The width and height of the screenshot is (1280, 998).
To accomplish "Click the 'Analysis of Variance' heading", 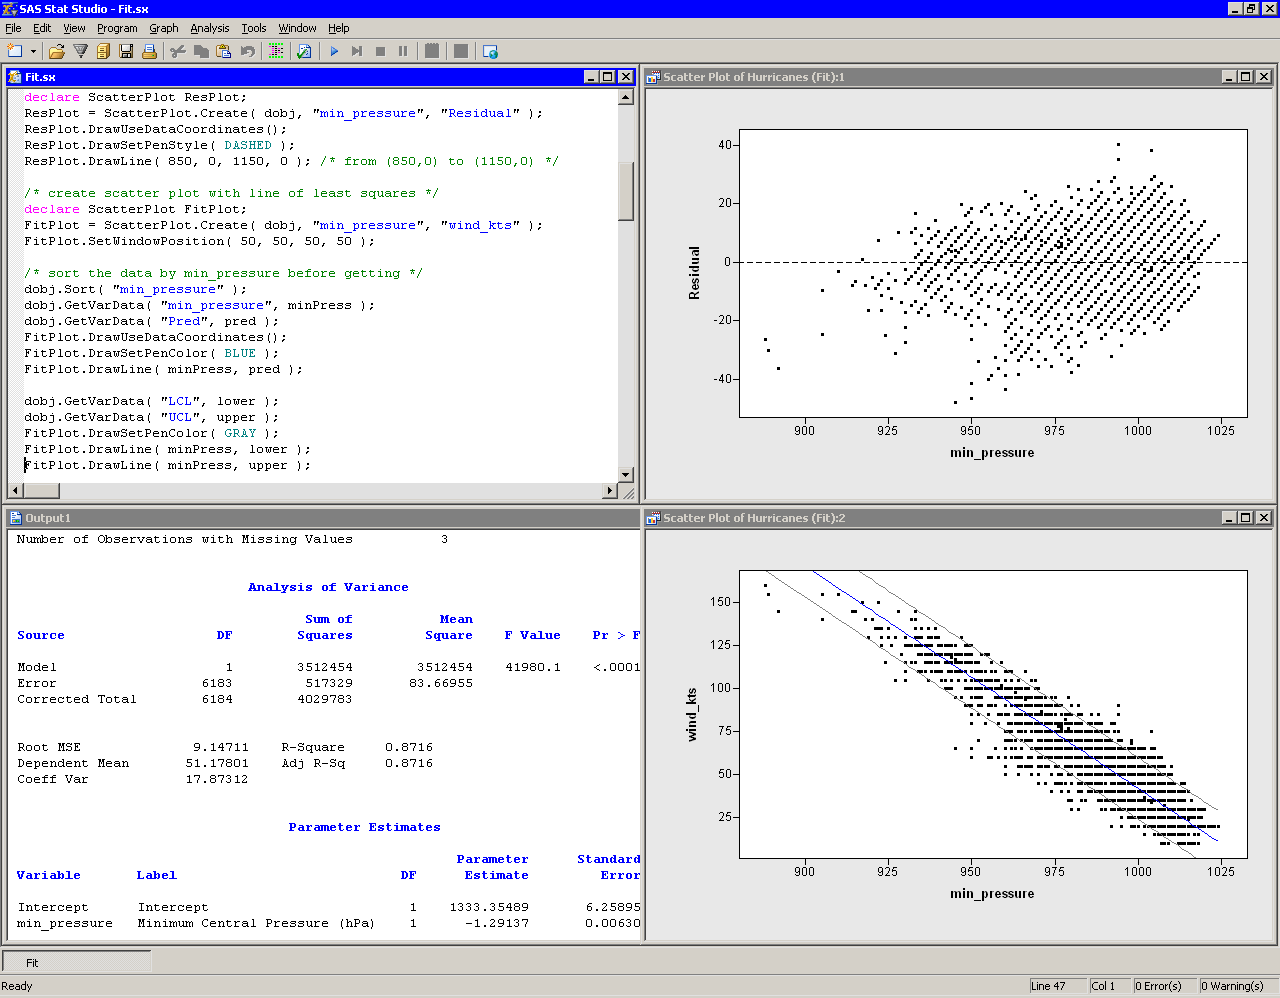I will coord(328,587).
